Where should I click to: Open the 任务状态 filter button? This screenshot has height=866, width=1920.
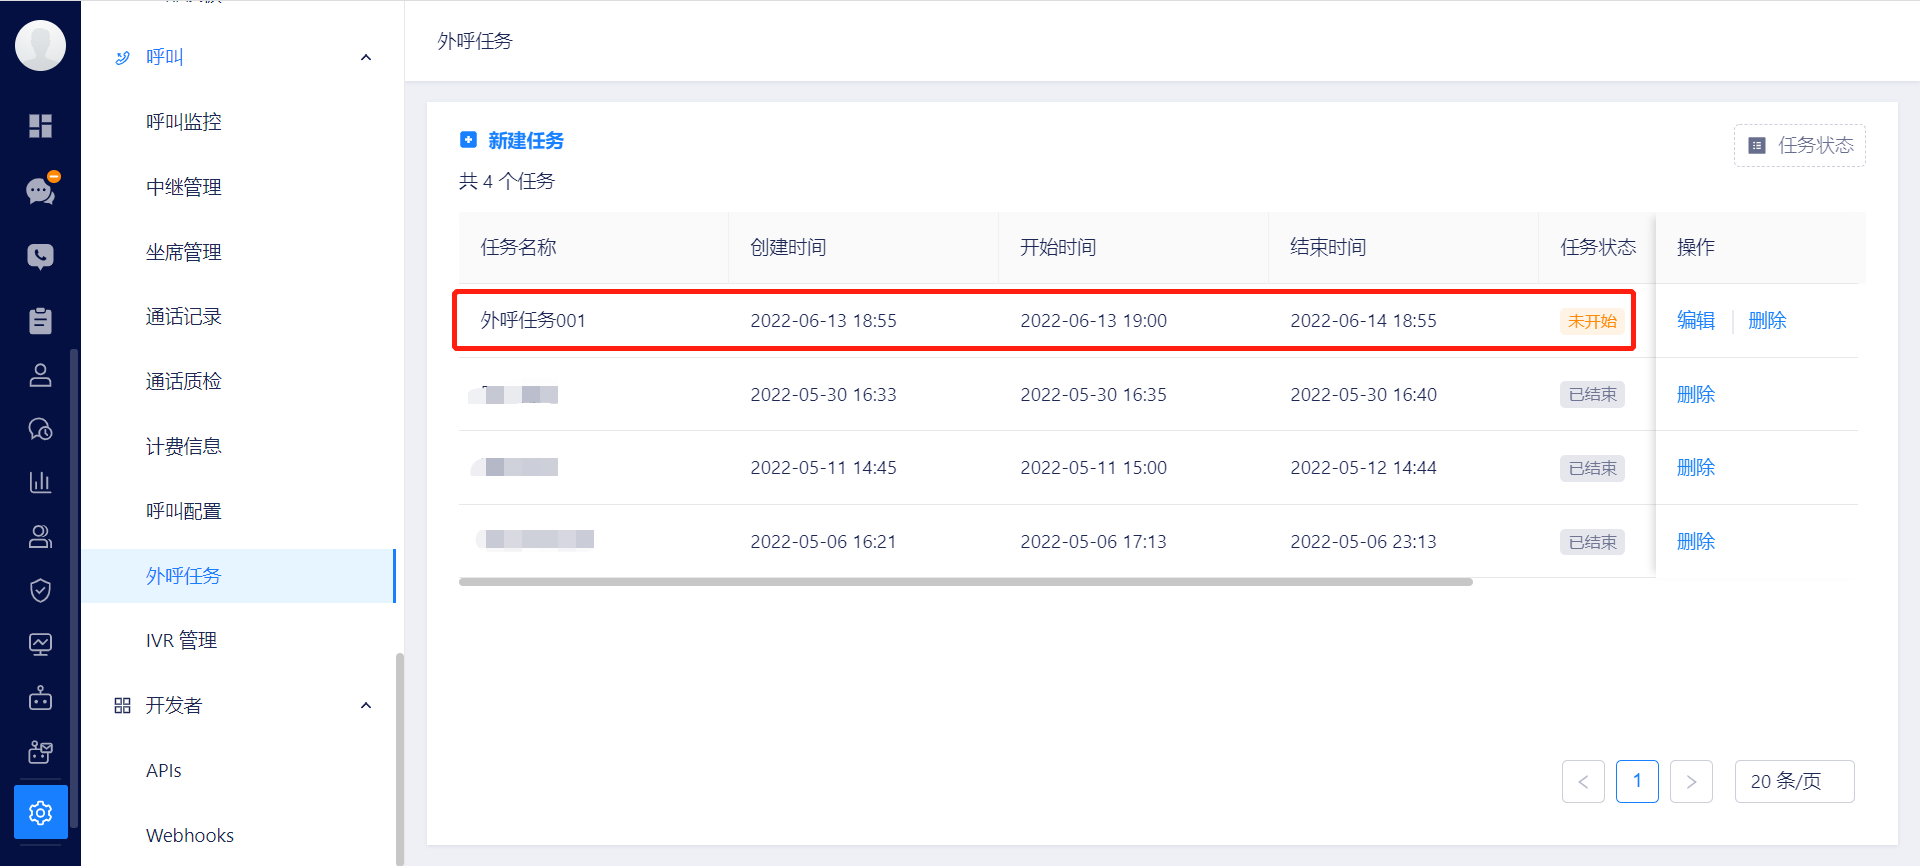pos(1799,145)
